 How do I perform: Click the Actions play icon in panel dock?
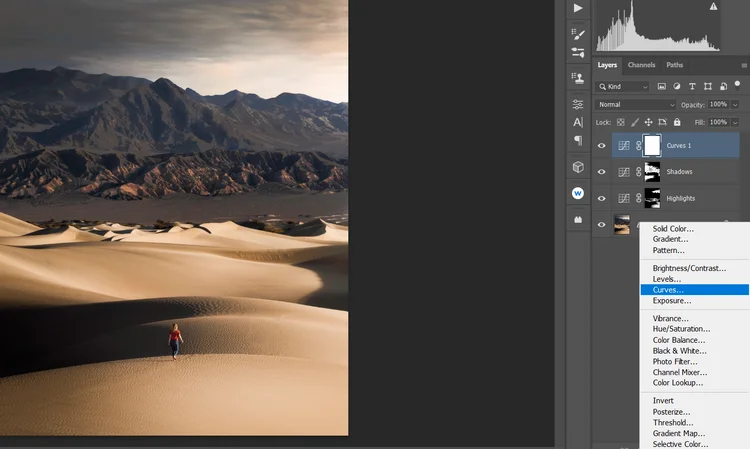(x=578, y=8)
